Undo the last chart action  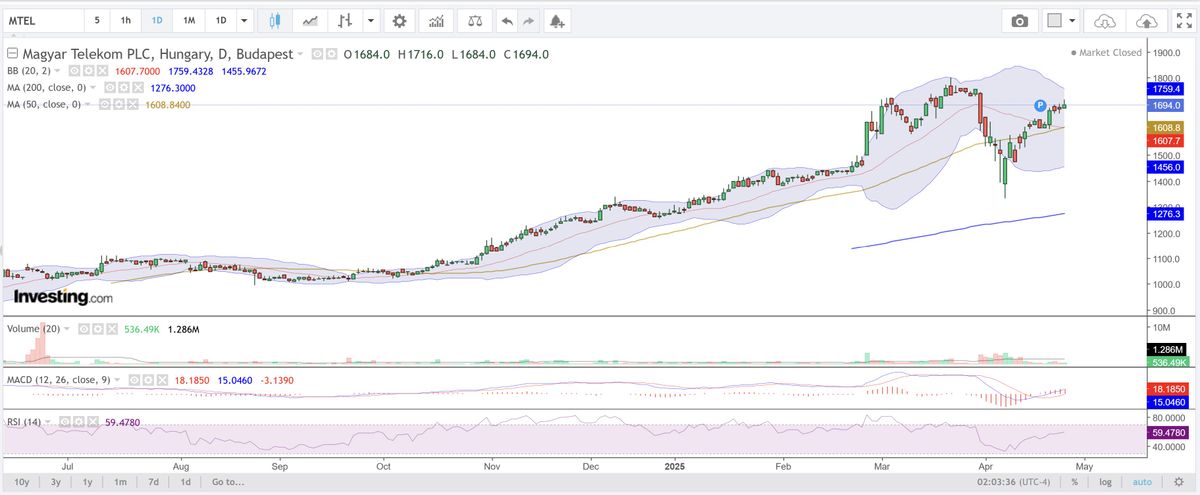click(x=507, y=20)
